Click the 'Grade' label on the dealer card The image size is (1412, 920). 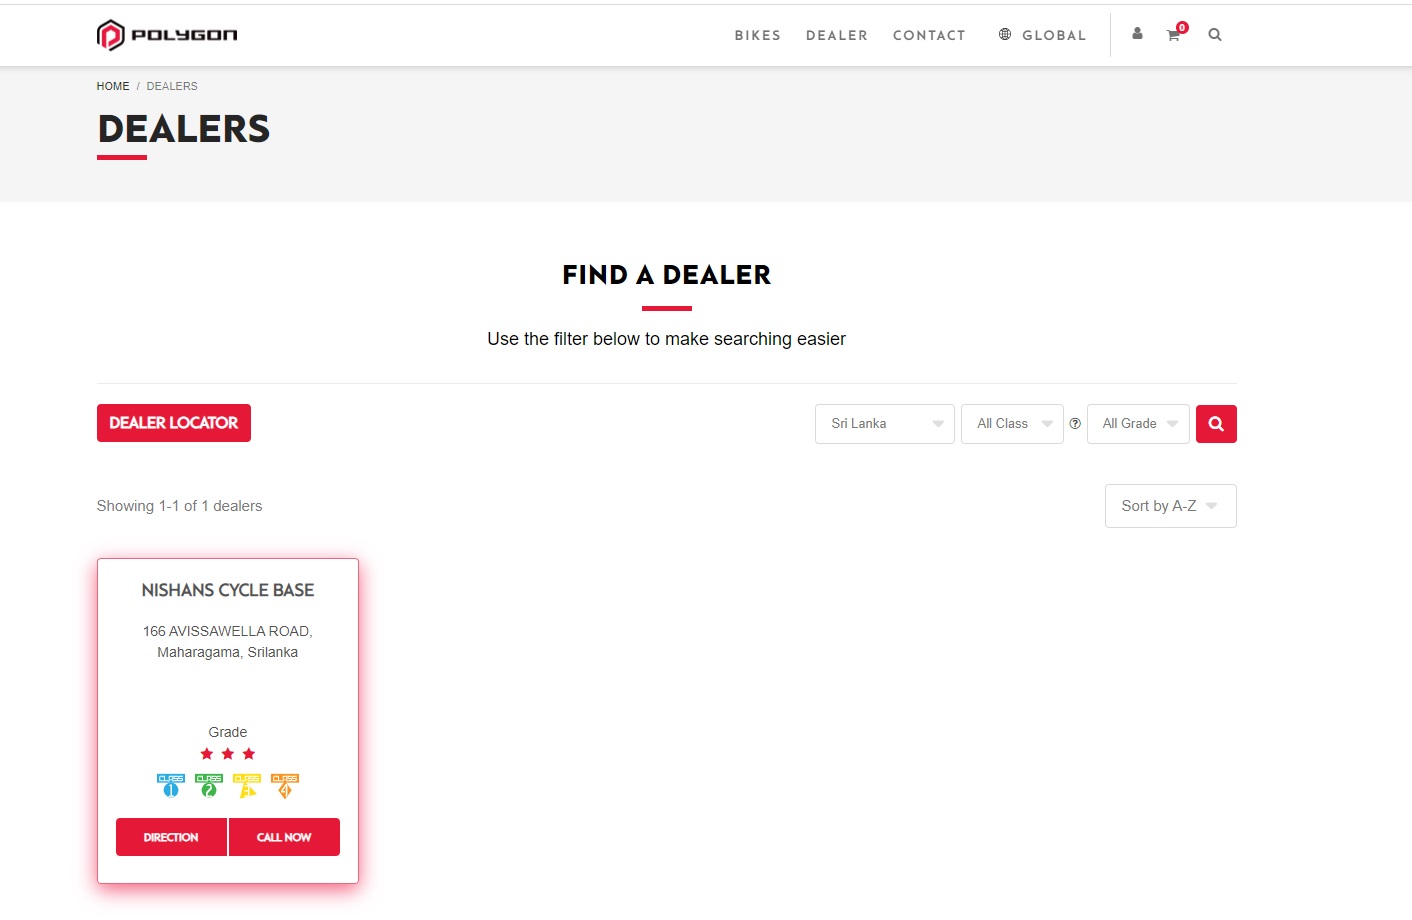pos(228,732)
